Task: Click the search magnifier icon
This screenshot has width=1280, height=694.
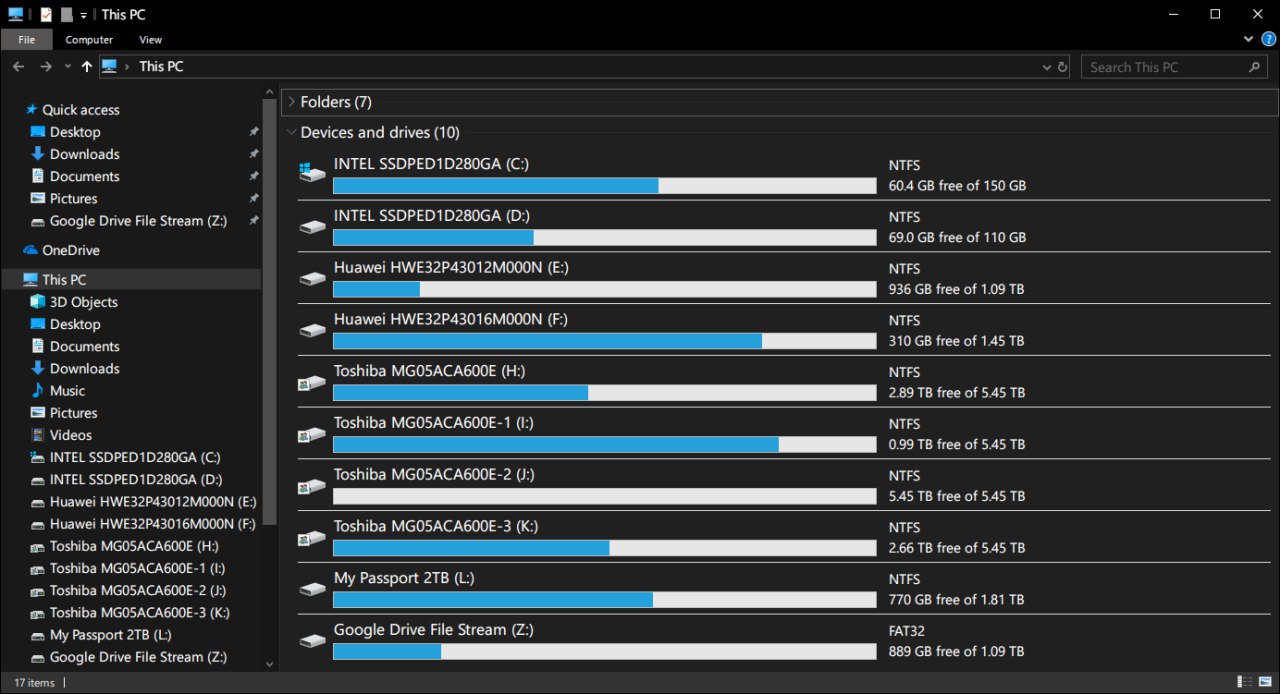Action: (x=1254, y=67)
